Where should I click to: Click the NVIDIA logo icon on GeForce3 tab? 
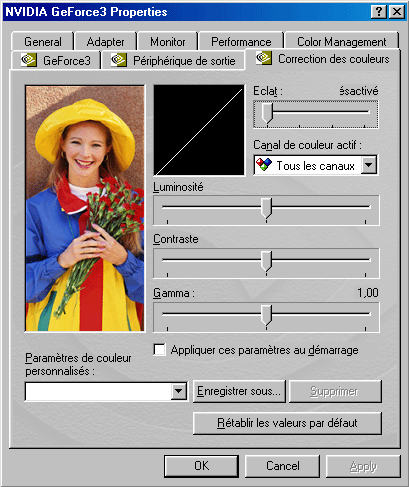tap(29, 60)
